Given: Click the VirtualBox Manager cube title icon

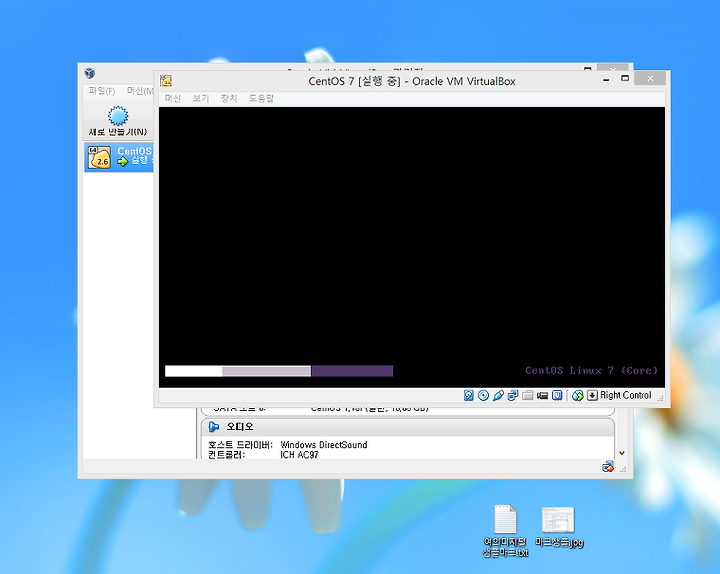Looking at the screenshot, I should click(x=90, y=73).
